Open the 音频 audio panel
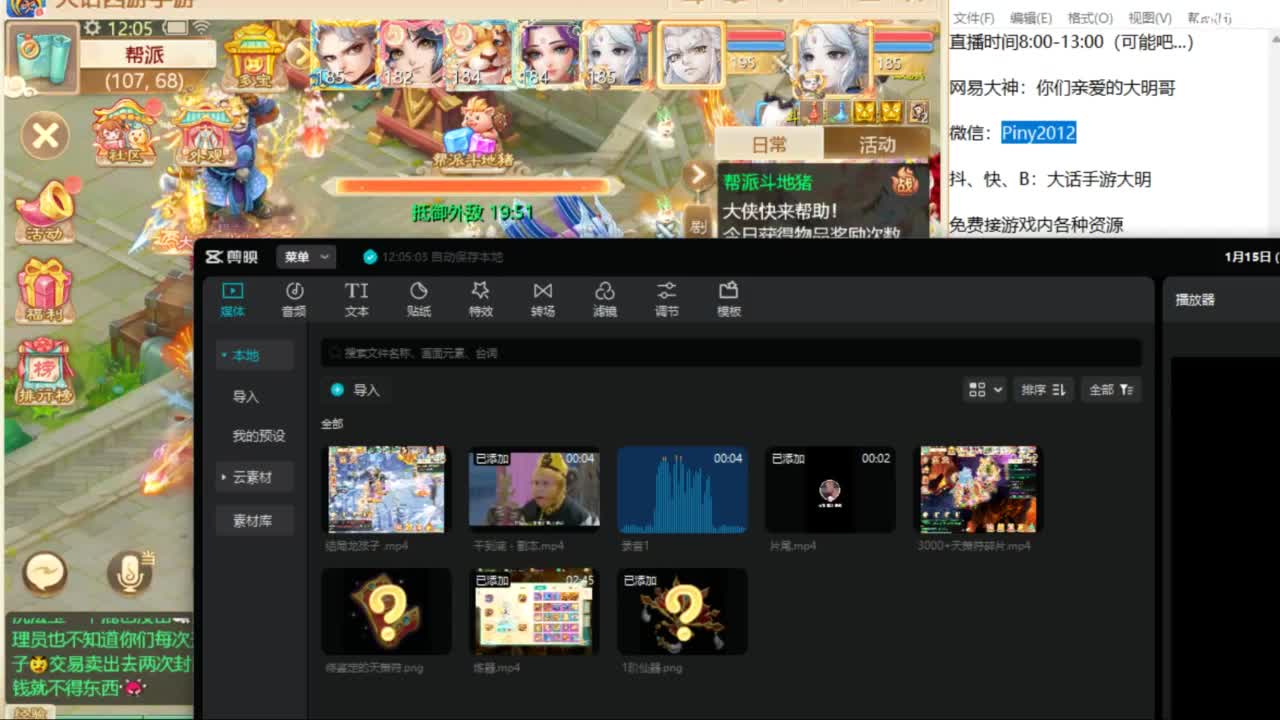The image size is (1280, 720). tap(294, 298)
